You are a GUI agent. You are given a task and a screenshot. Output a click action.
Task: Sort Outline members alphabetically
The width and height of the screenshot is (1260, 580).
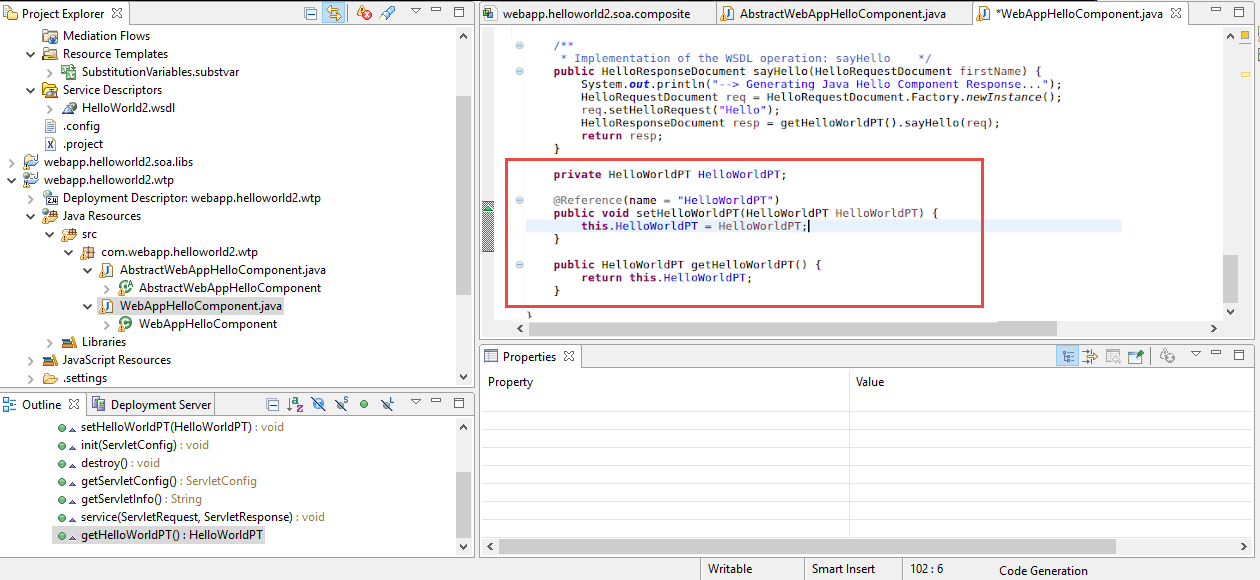click(295, 405)
